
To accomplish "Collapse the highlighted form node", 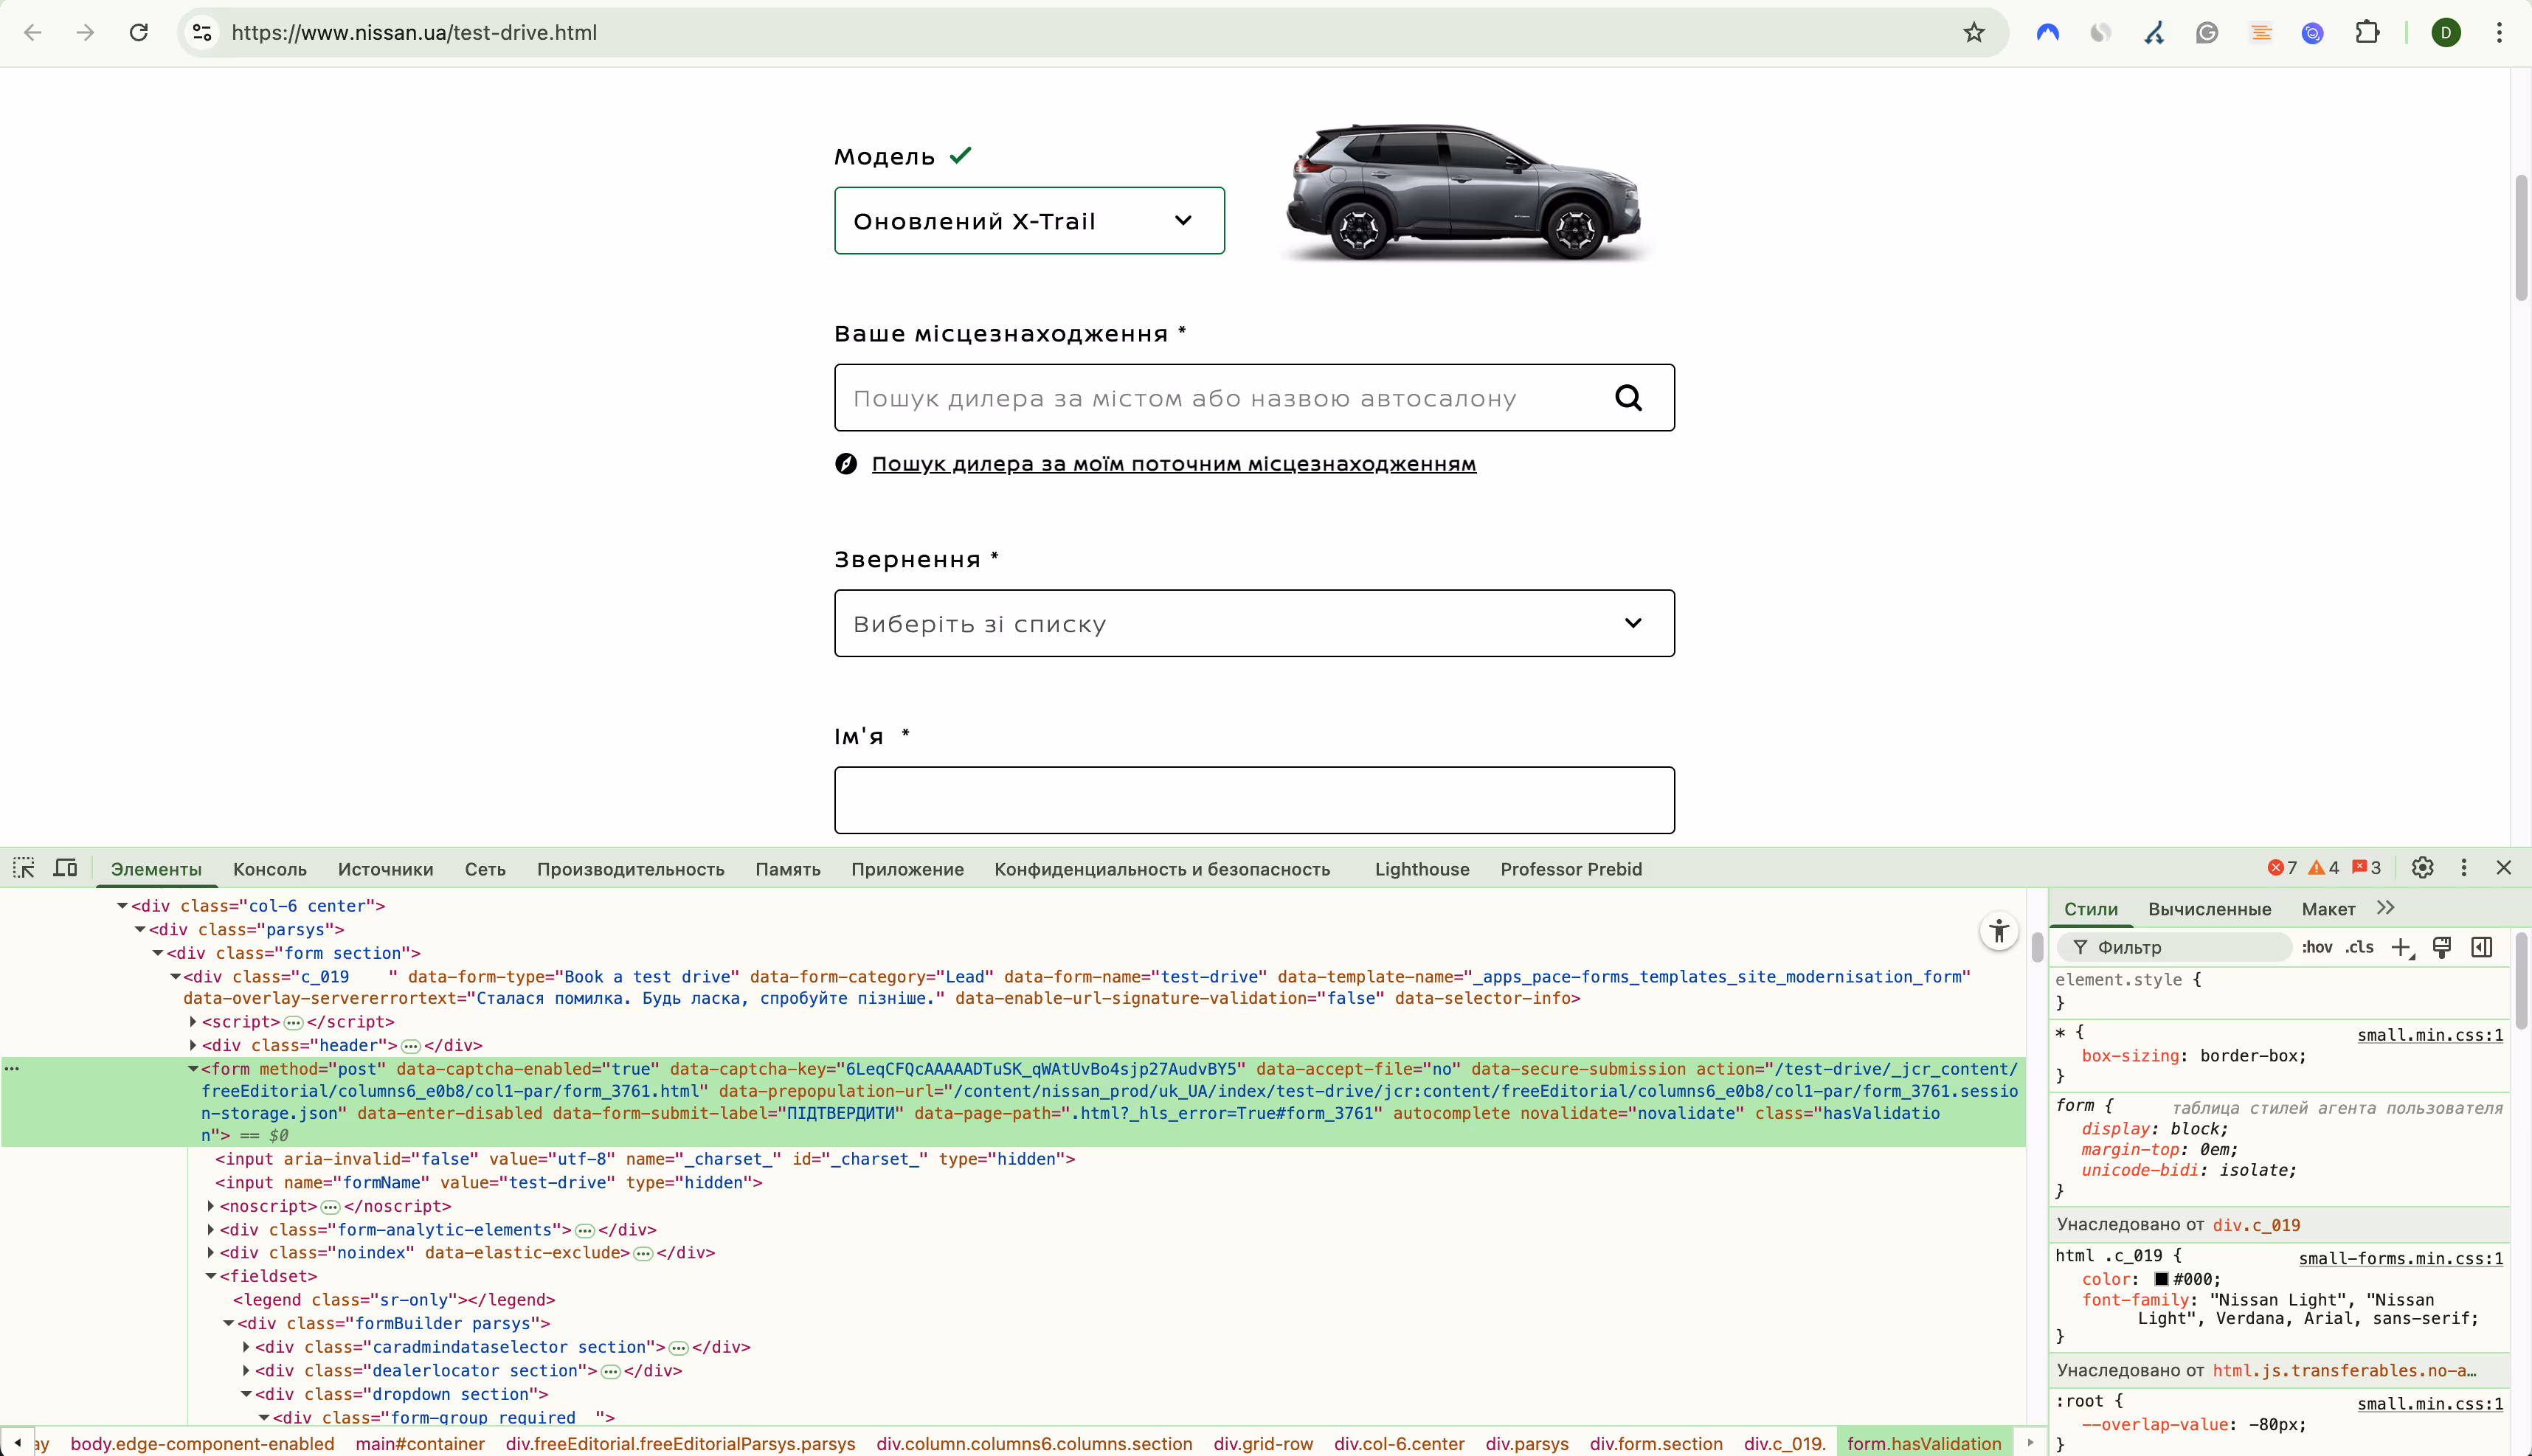I will point(193,1069).
